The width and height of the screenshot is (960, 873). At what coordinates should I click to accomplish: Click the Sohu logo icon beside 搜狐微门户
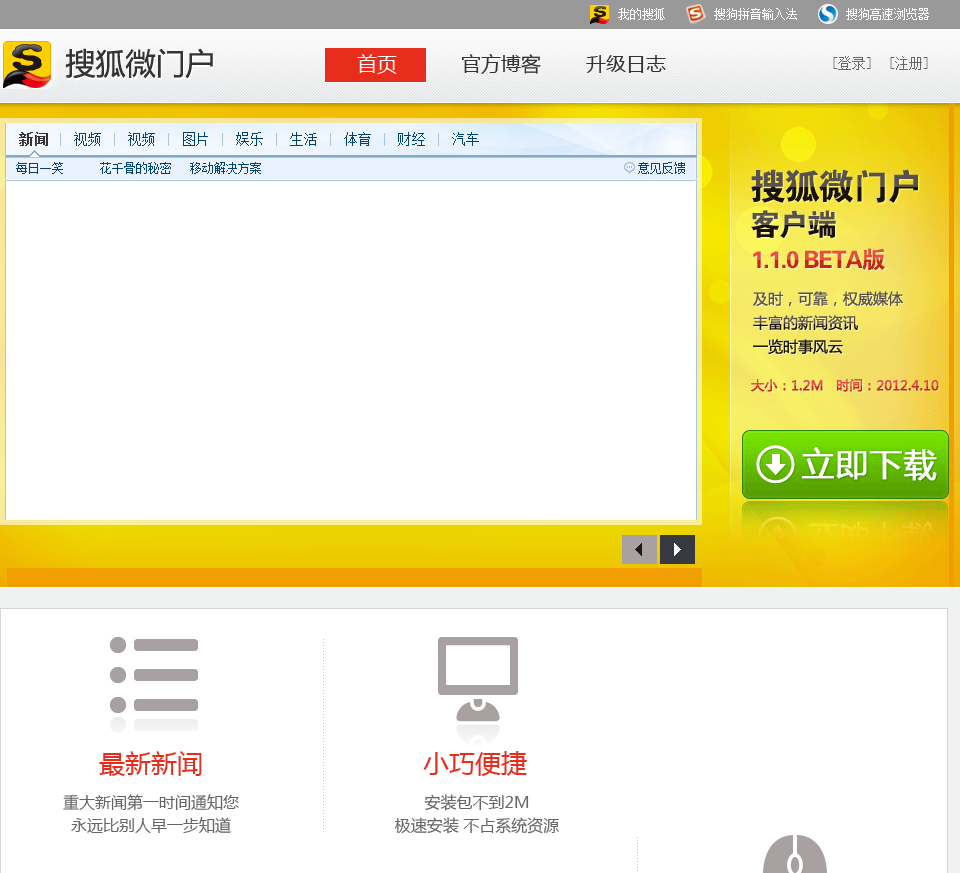[27, 64]
